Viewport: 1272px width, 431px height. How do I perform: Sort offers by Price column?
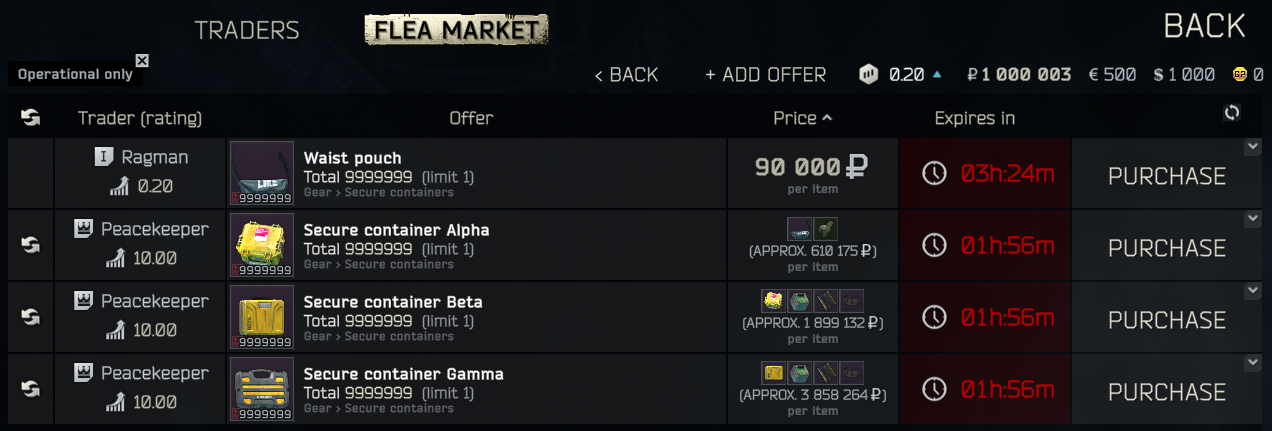pyautogui.click(x=802, y=118)
